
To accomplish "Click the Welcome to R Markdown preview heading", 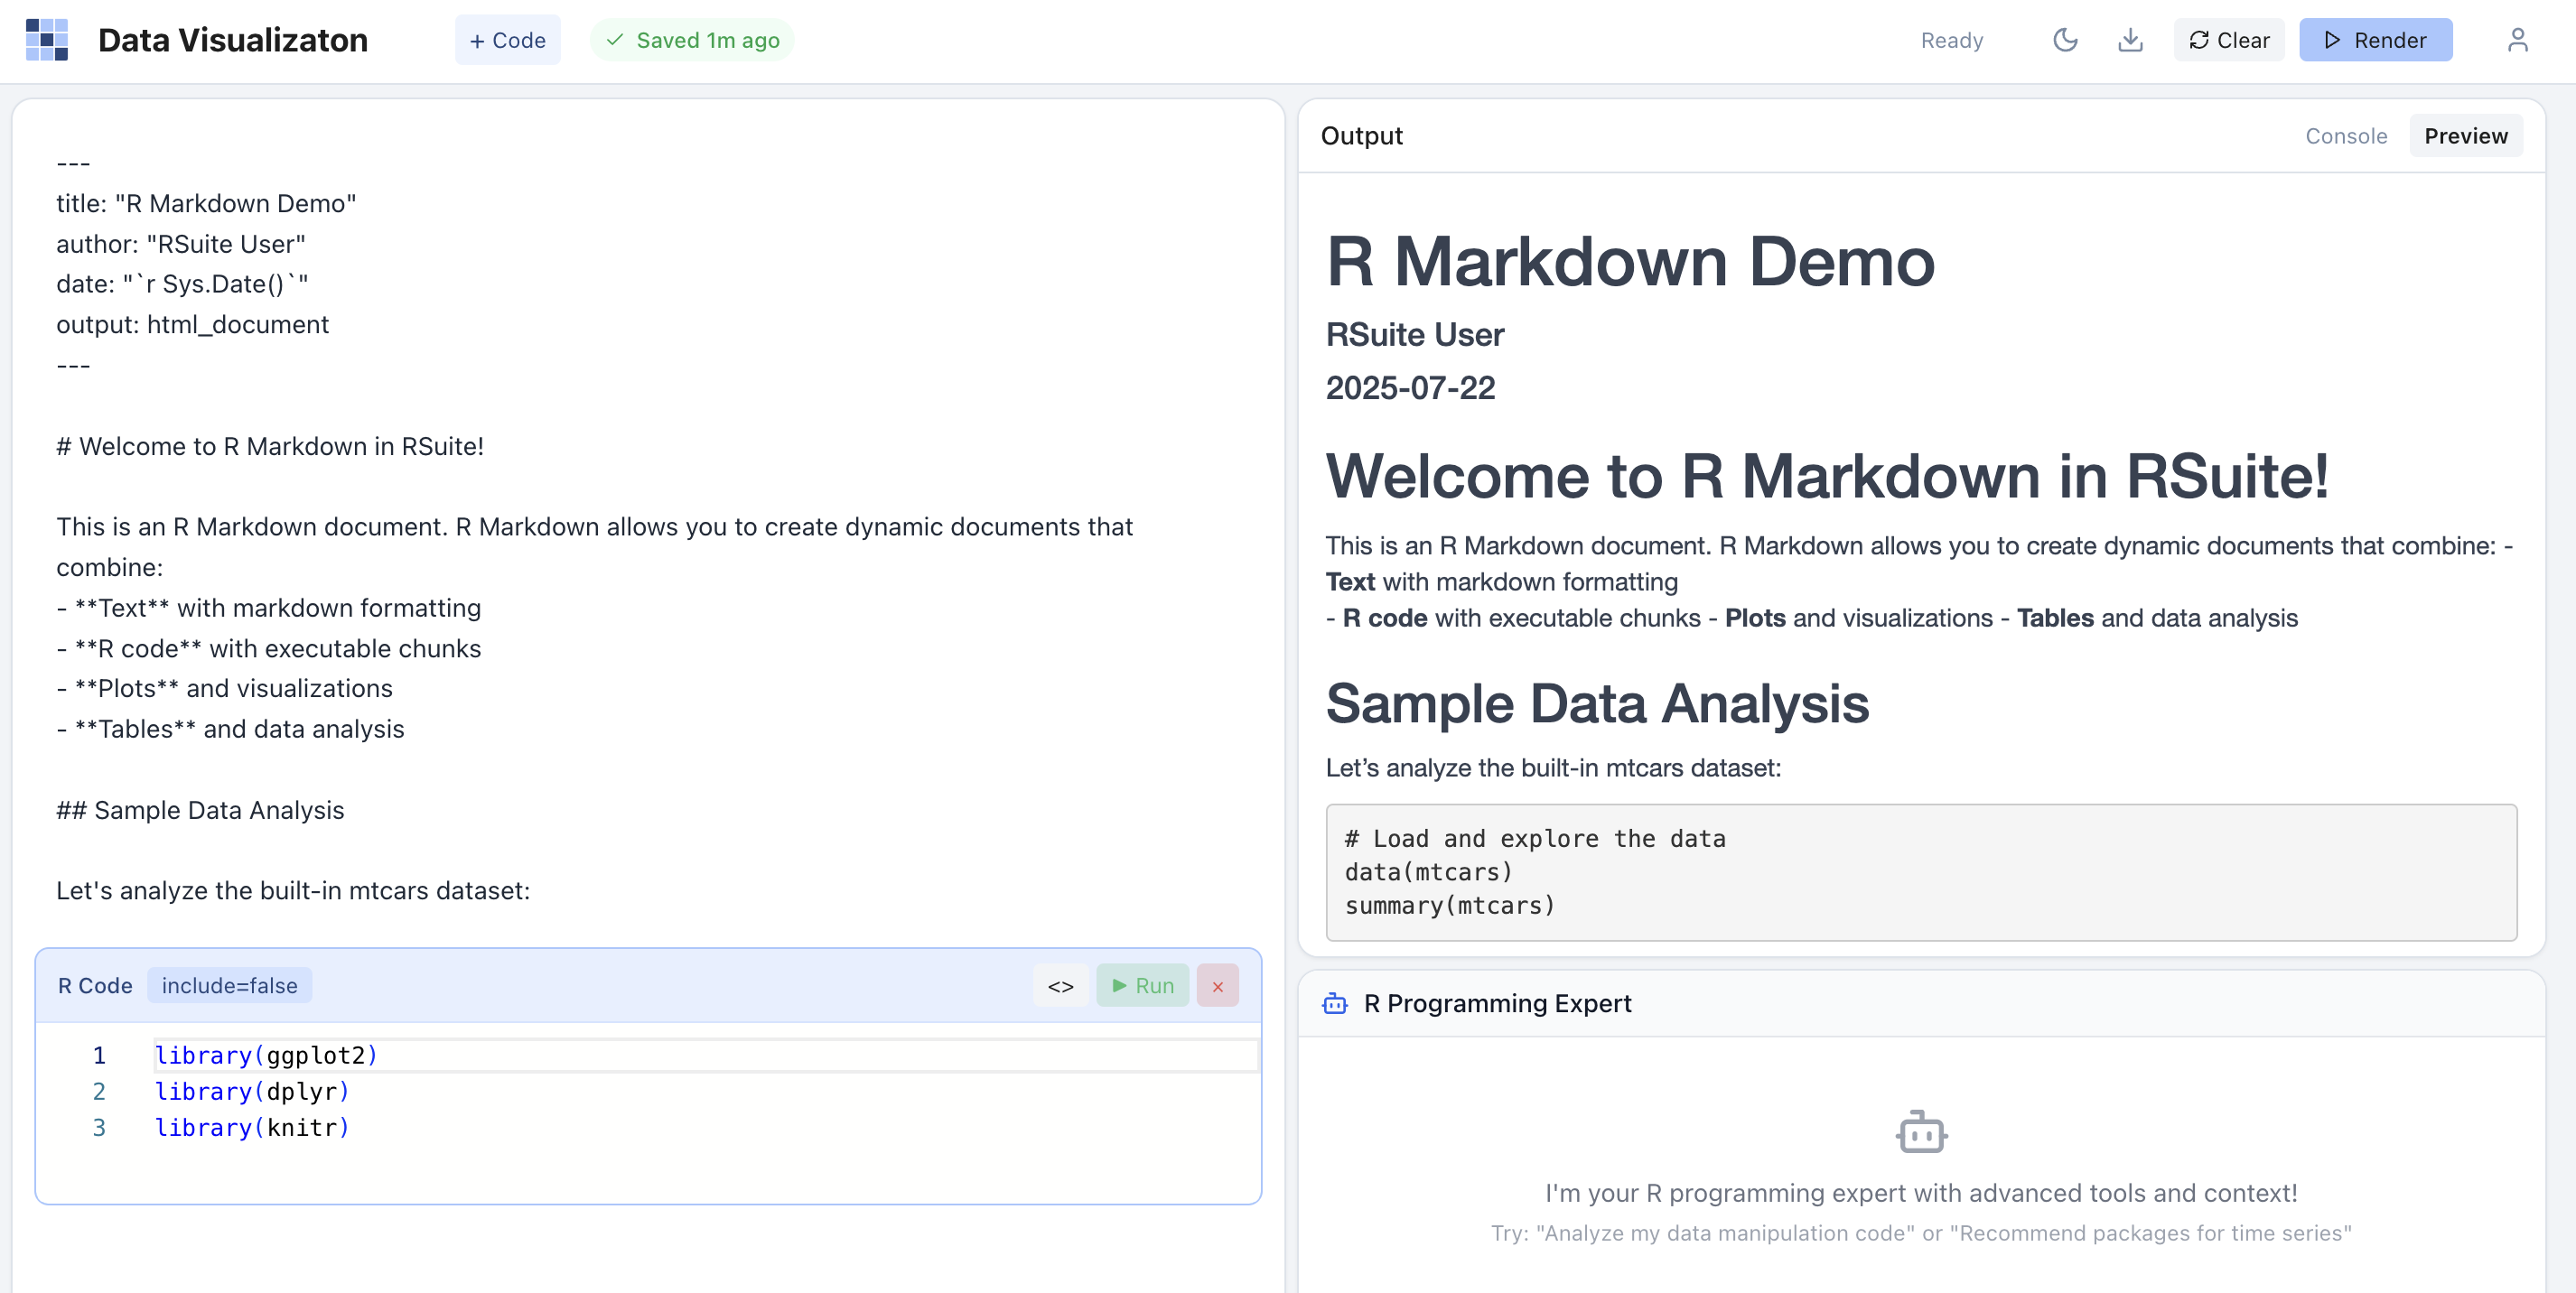I will click(1827, 475).
